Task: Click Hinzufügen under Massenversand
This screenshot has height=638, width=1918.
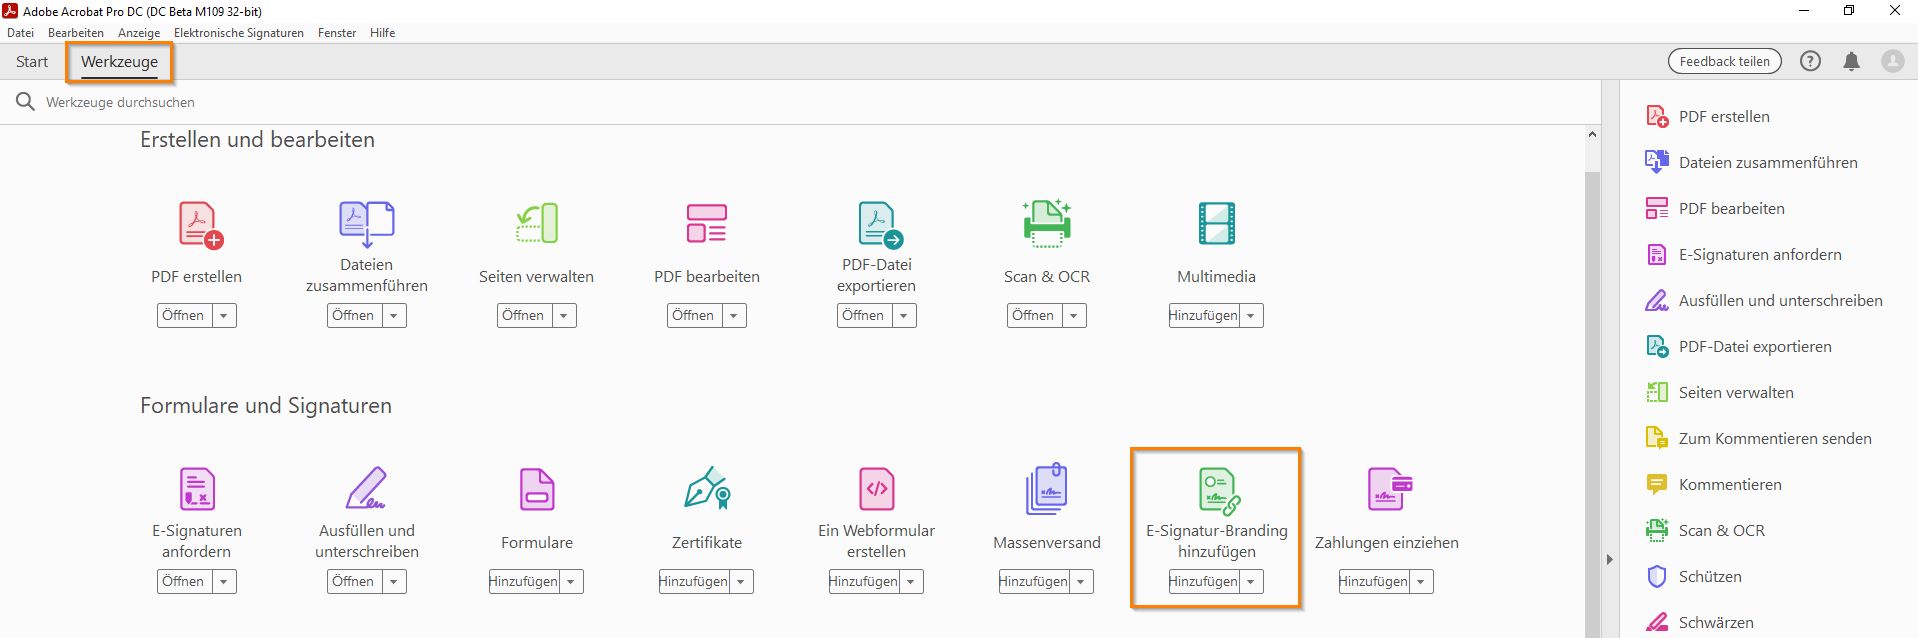Action: [1034, 582]
